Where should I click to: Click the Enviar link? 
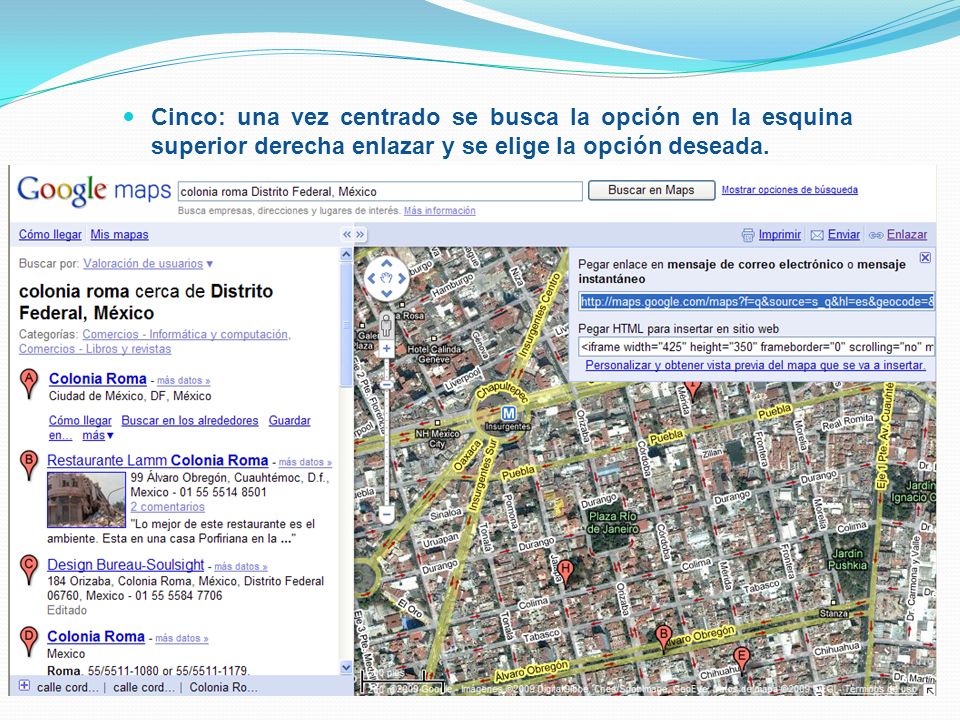point(844,234)
